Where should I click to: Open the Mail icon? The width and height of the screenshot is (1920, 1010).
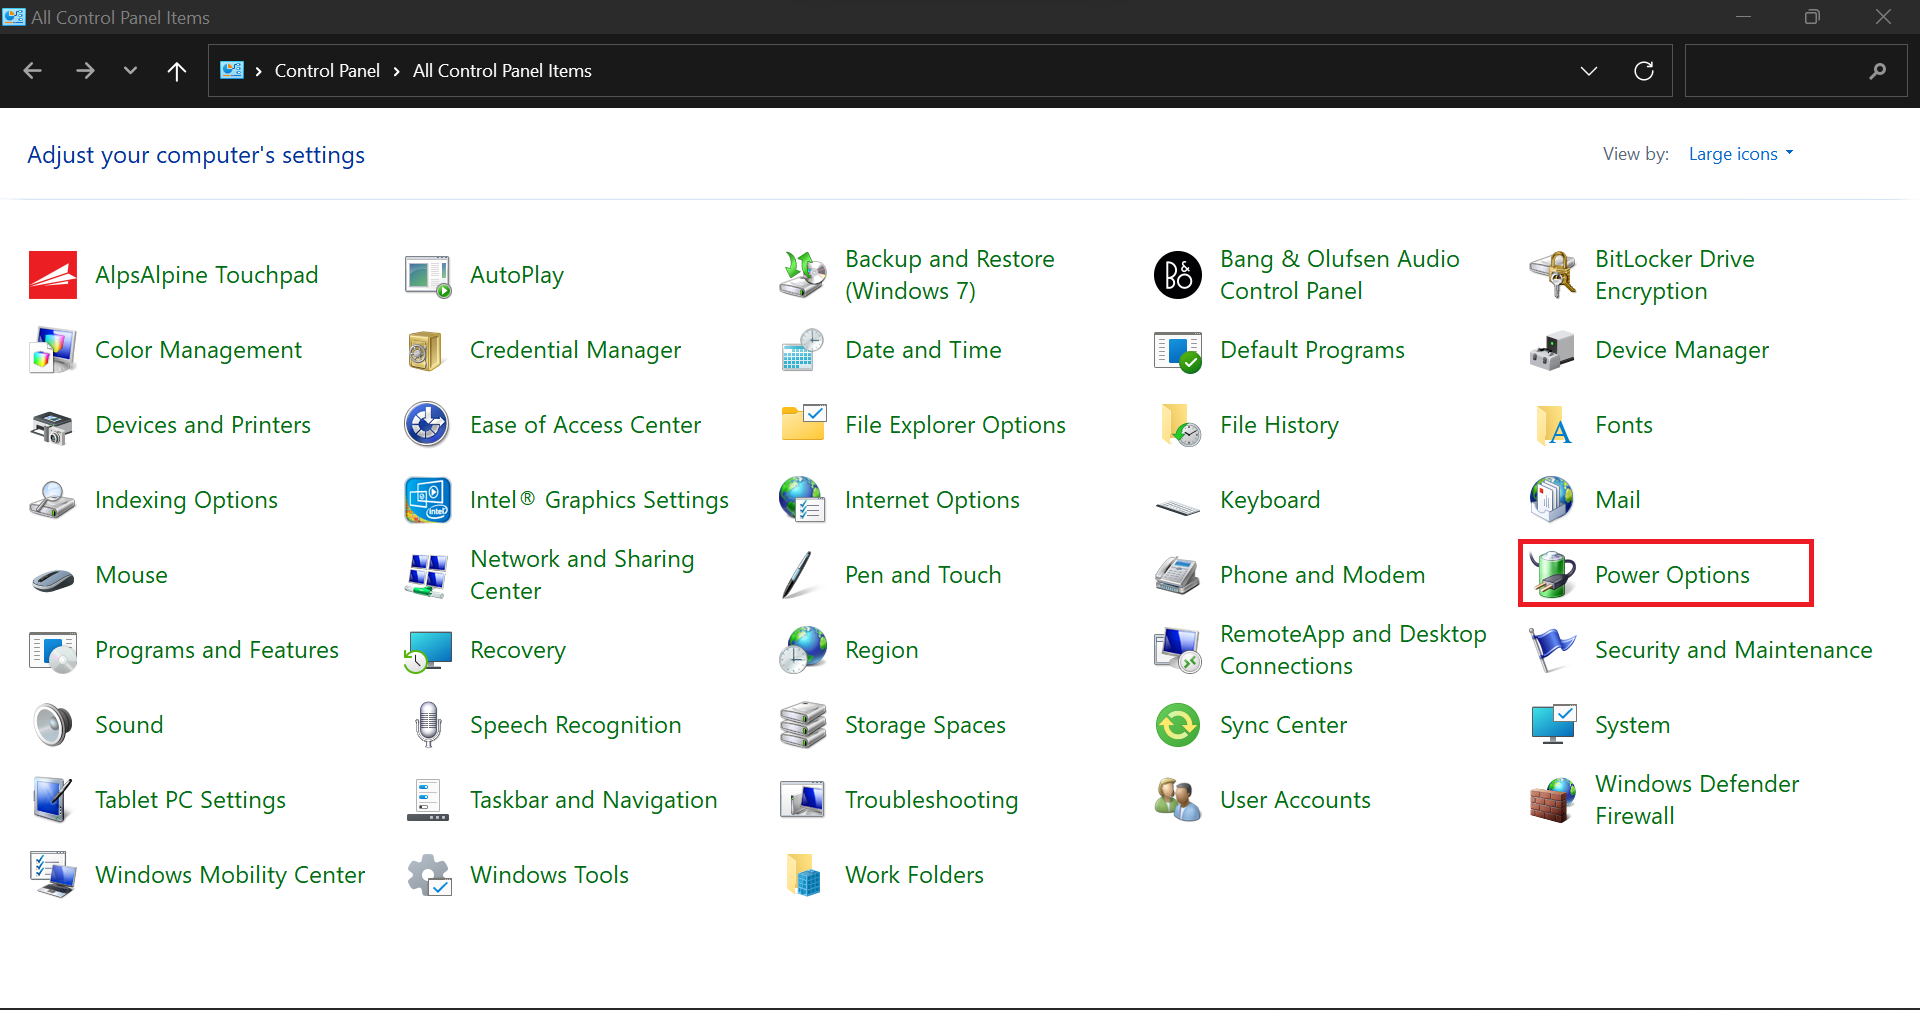click(x=1553, y=500)
